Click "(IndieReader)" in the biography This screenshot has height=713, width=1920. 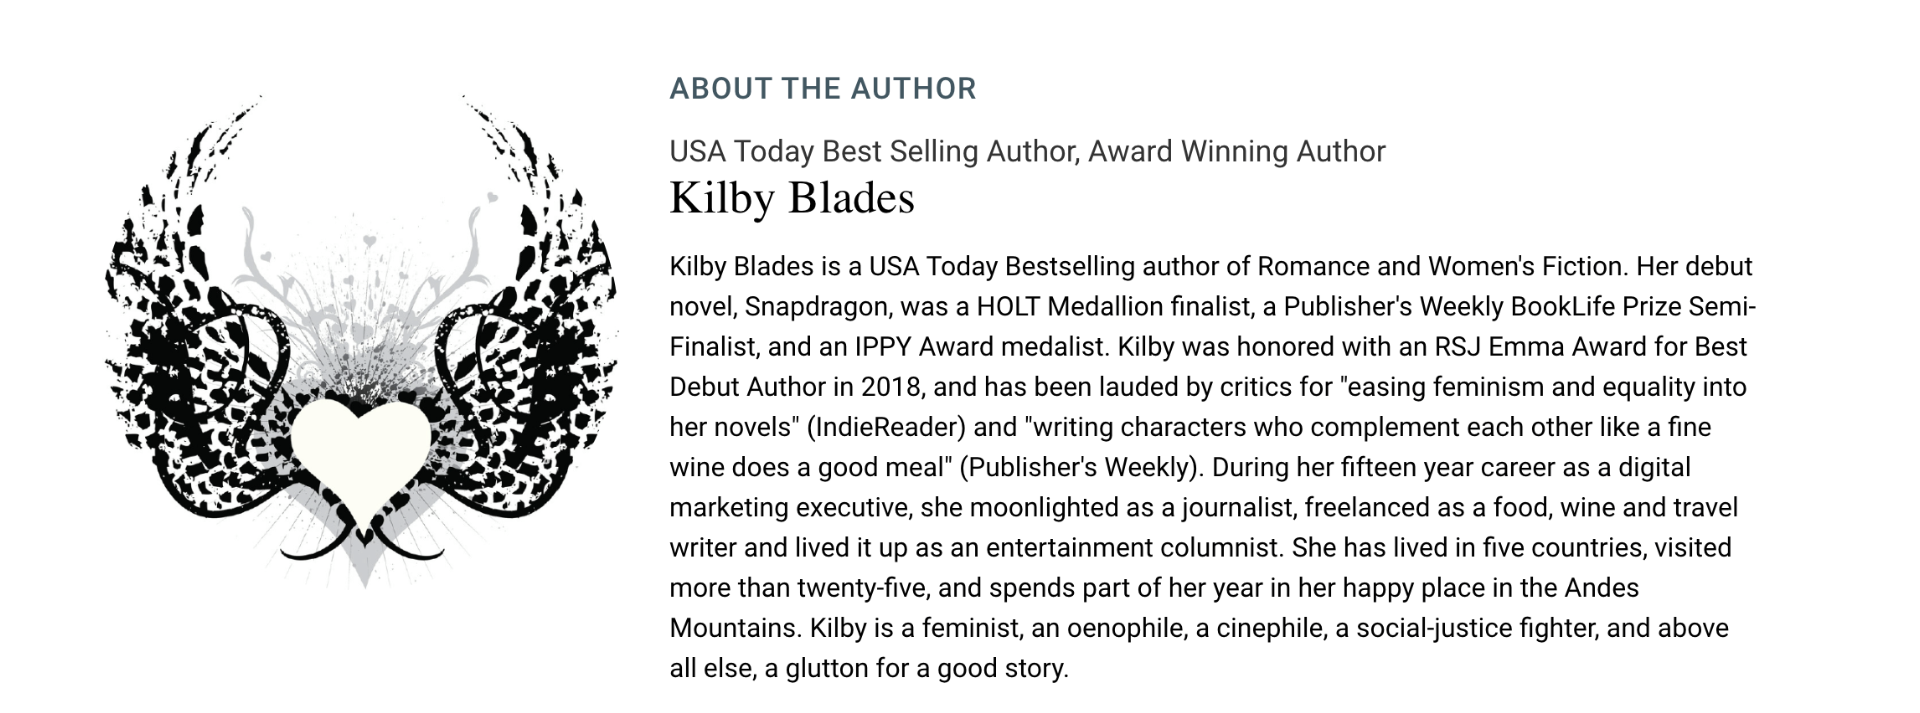[x=885, y=427]
